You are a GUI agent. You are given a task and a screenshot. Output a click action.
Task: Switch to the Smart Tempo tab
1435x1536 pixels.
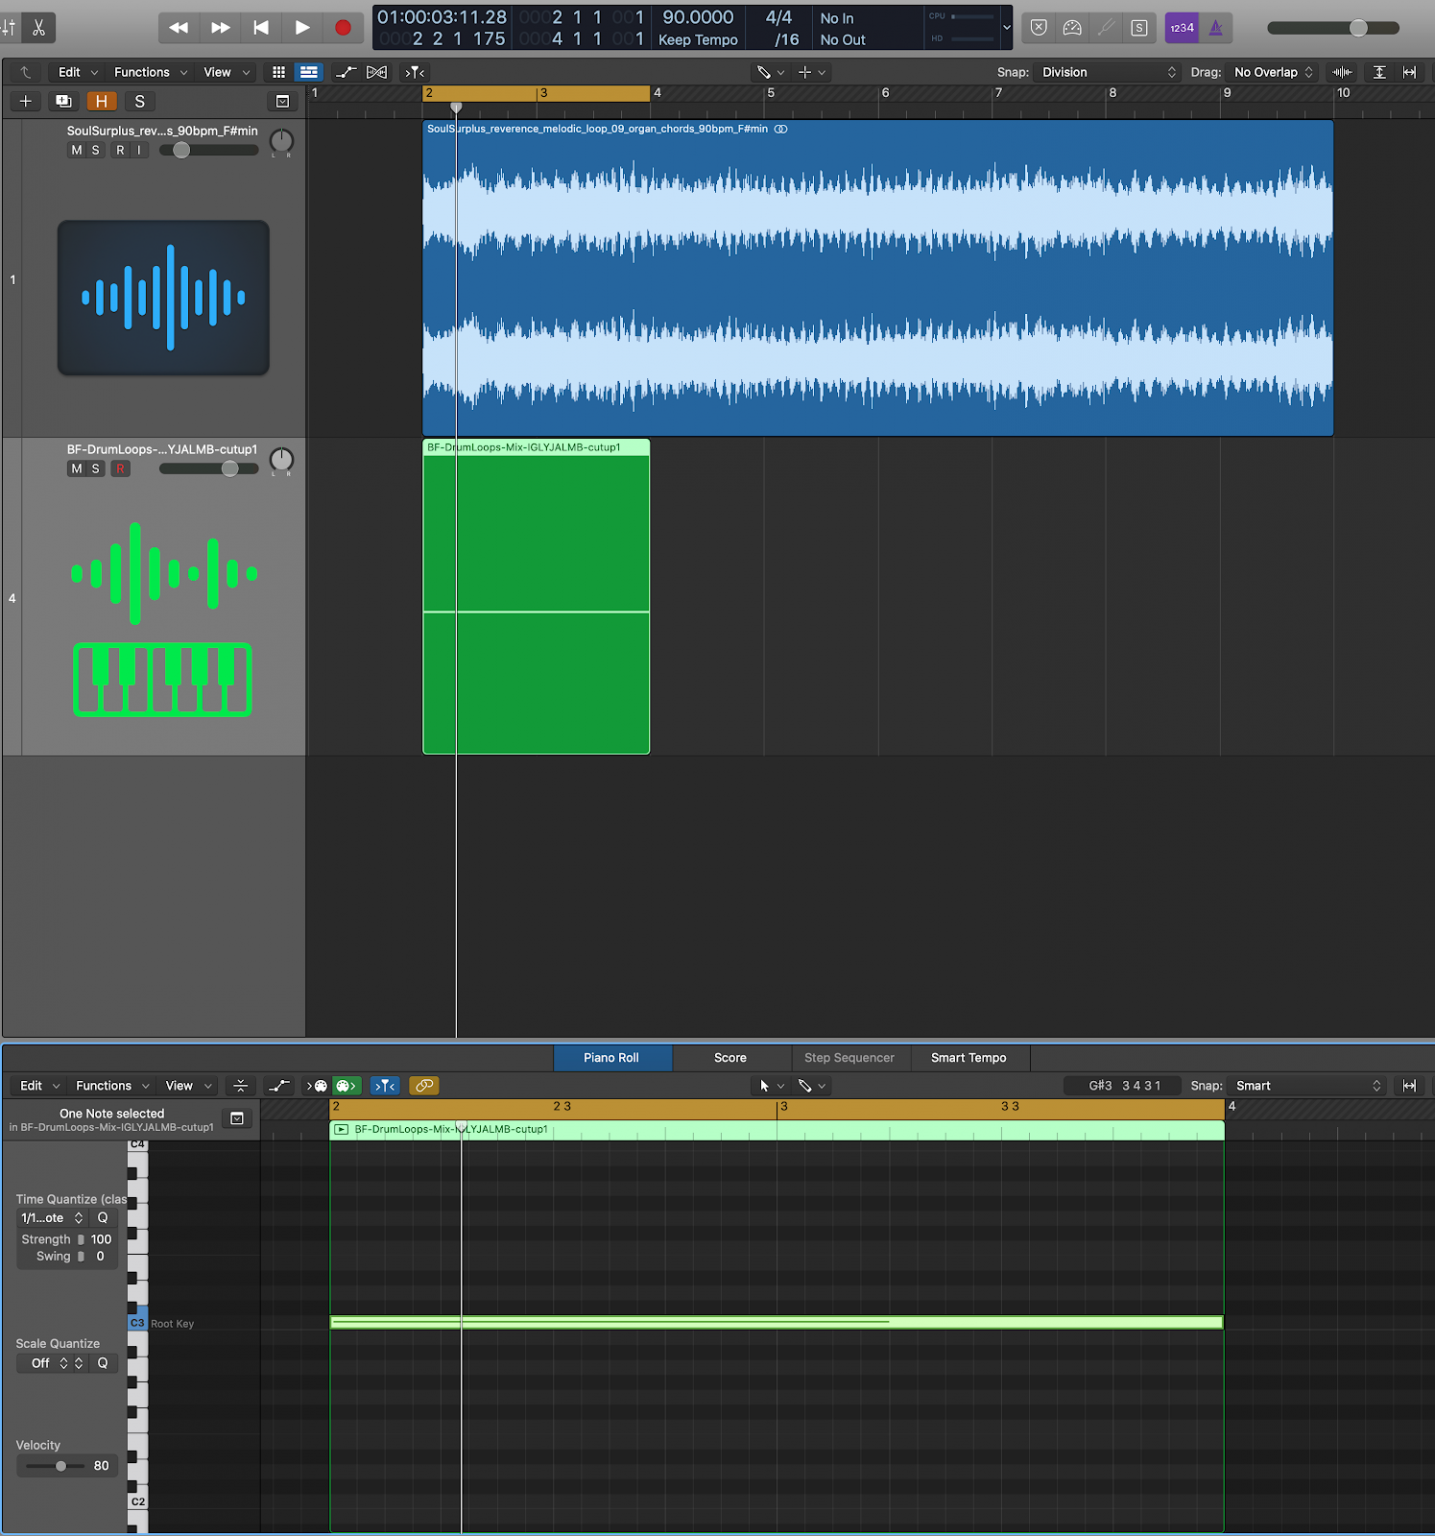point(968,1058)
